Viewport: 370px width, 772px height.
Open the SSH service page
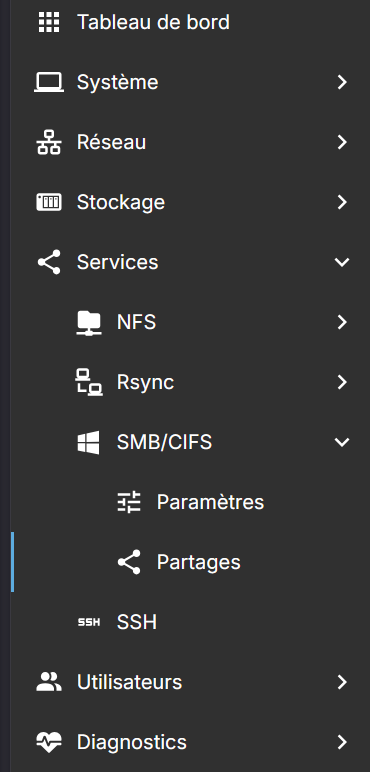click(x=137, y=622)
